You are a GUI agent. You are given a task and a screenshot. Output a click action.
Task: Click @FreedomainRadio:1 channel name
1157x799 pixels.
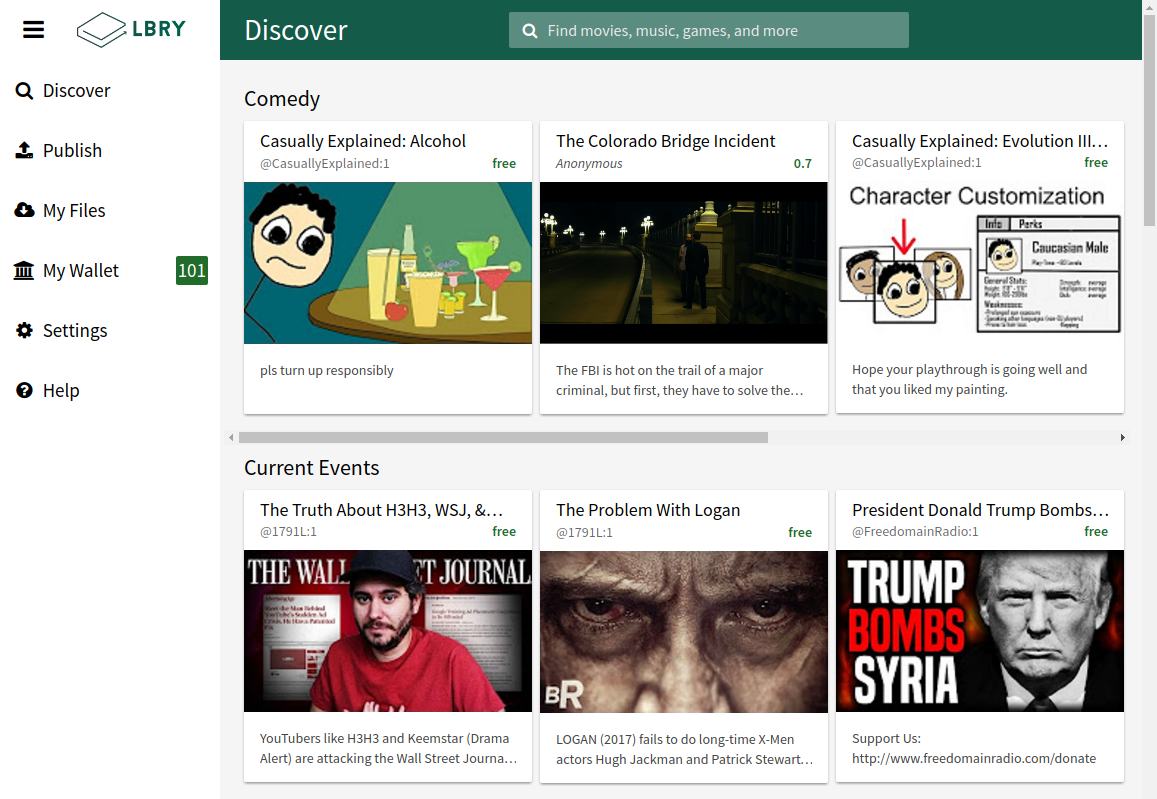(915, 532)
